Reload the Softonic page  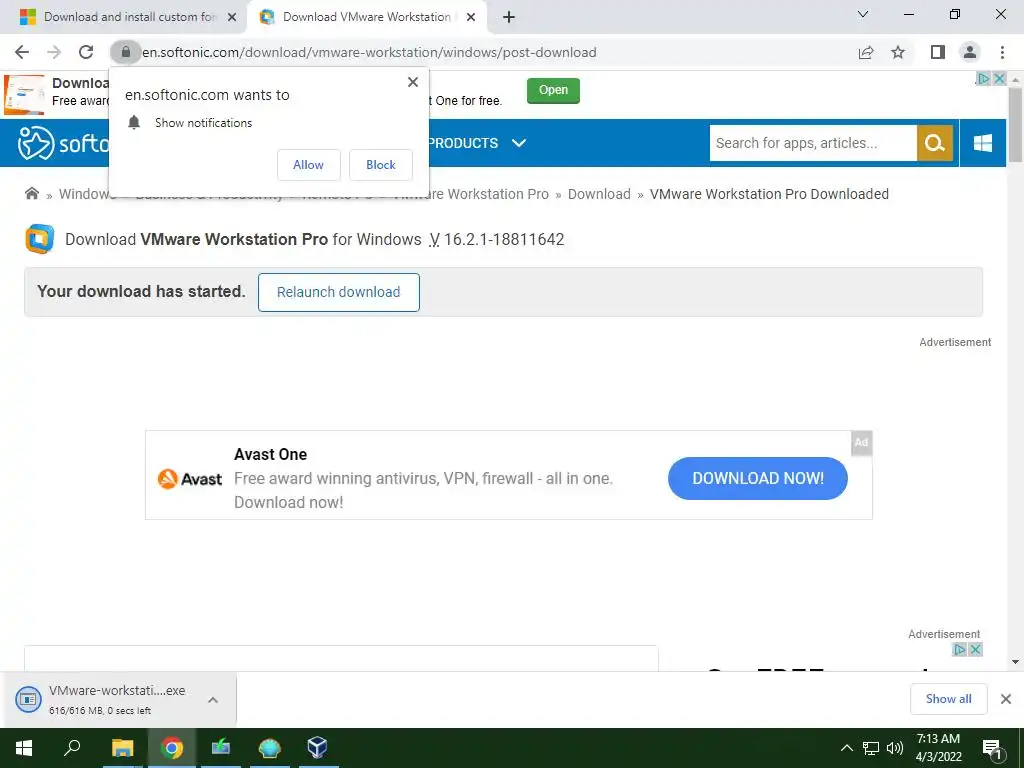coord(86,52)
